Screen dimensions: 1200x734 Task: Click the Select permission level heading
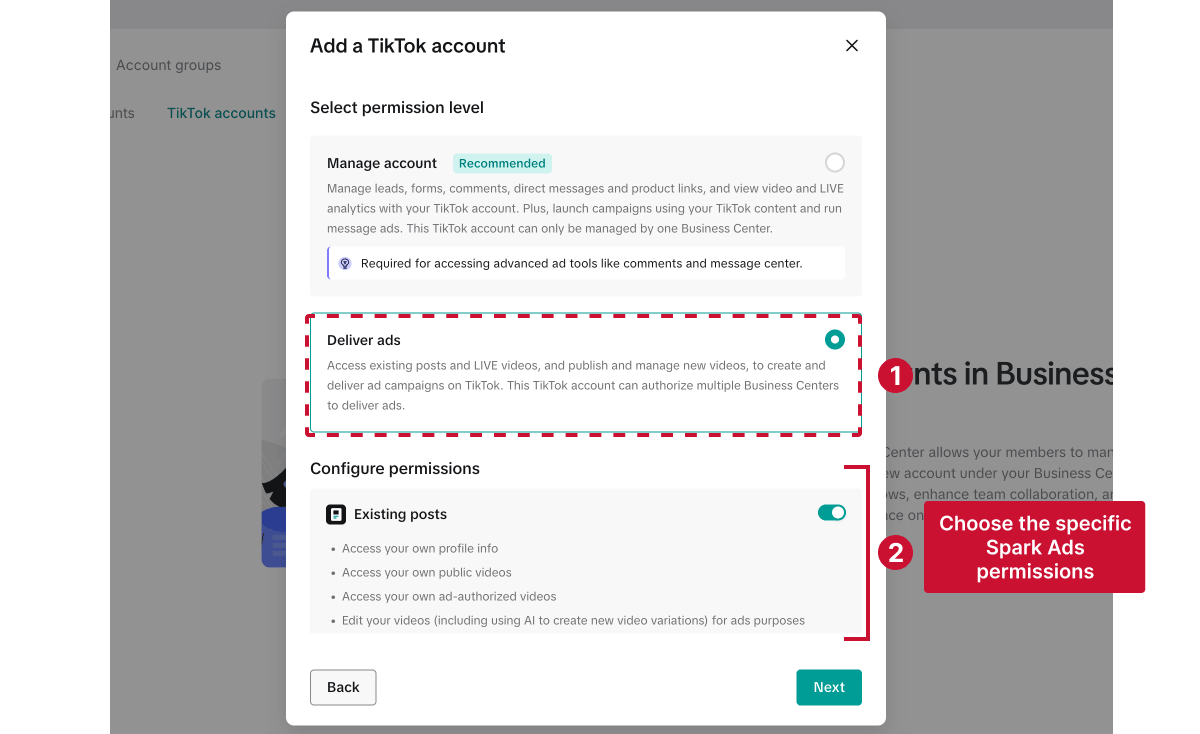click(397, 107)
